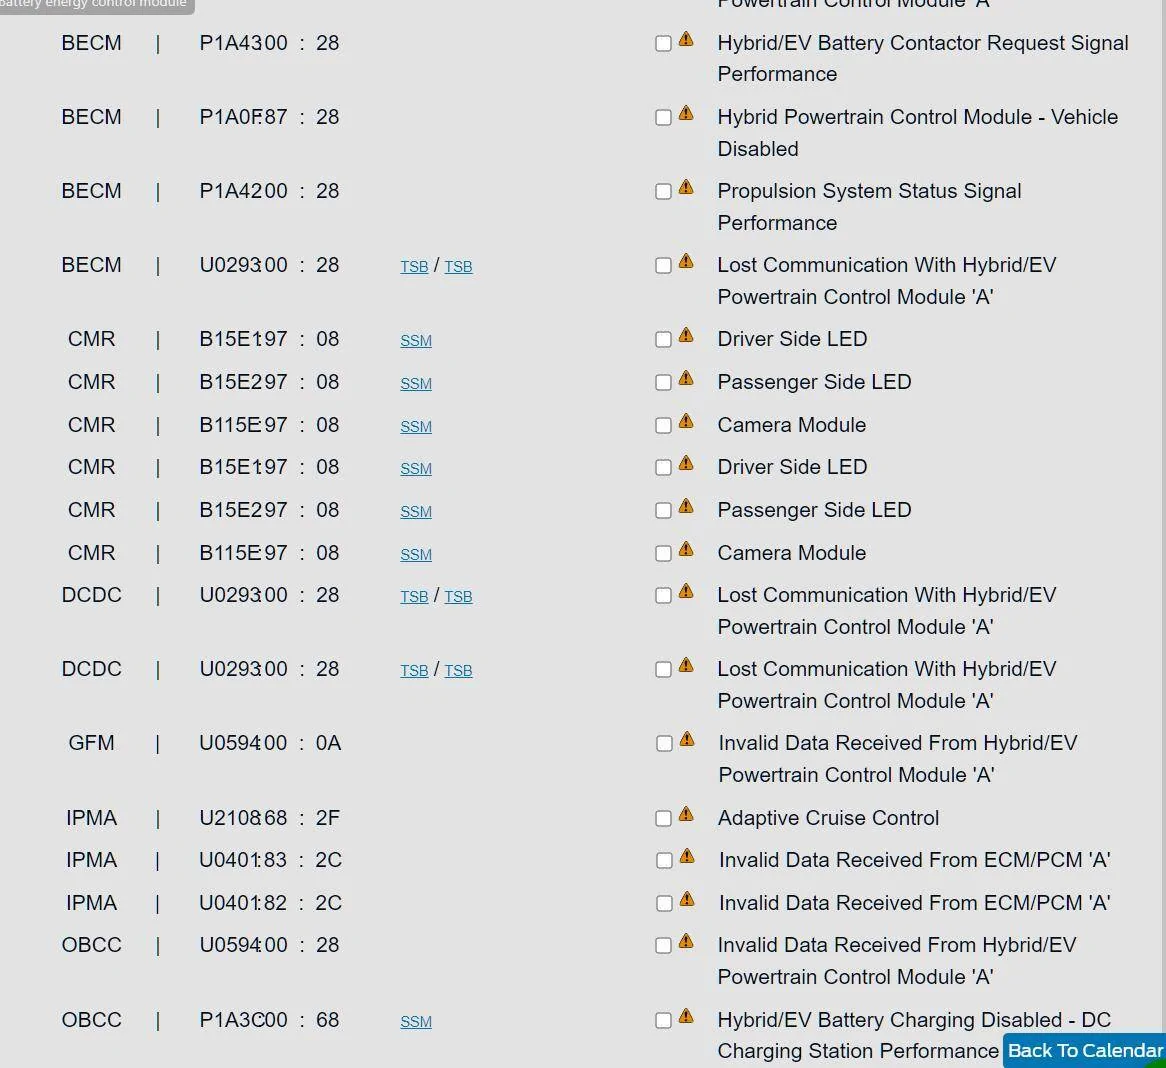Click warning icon in BECM U0293:00 row
Image resolution: width=1166 pixels, height=1068 pixels.
click(x=686, y=261)
